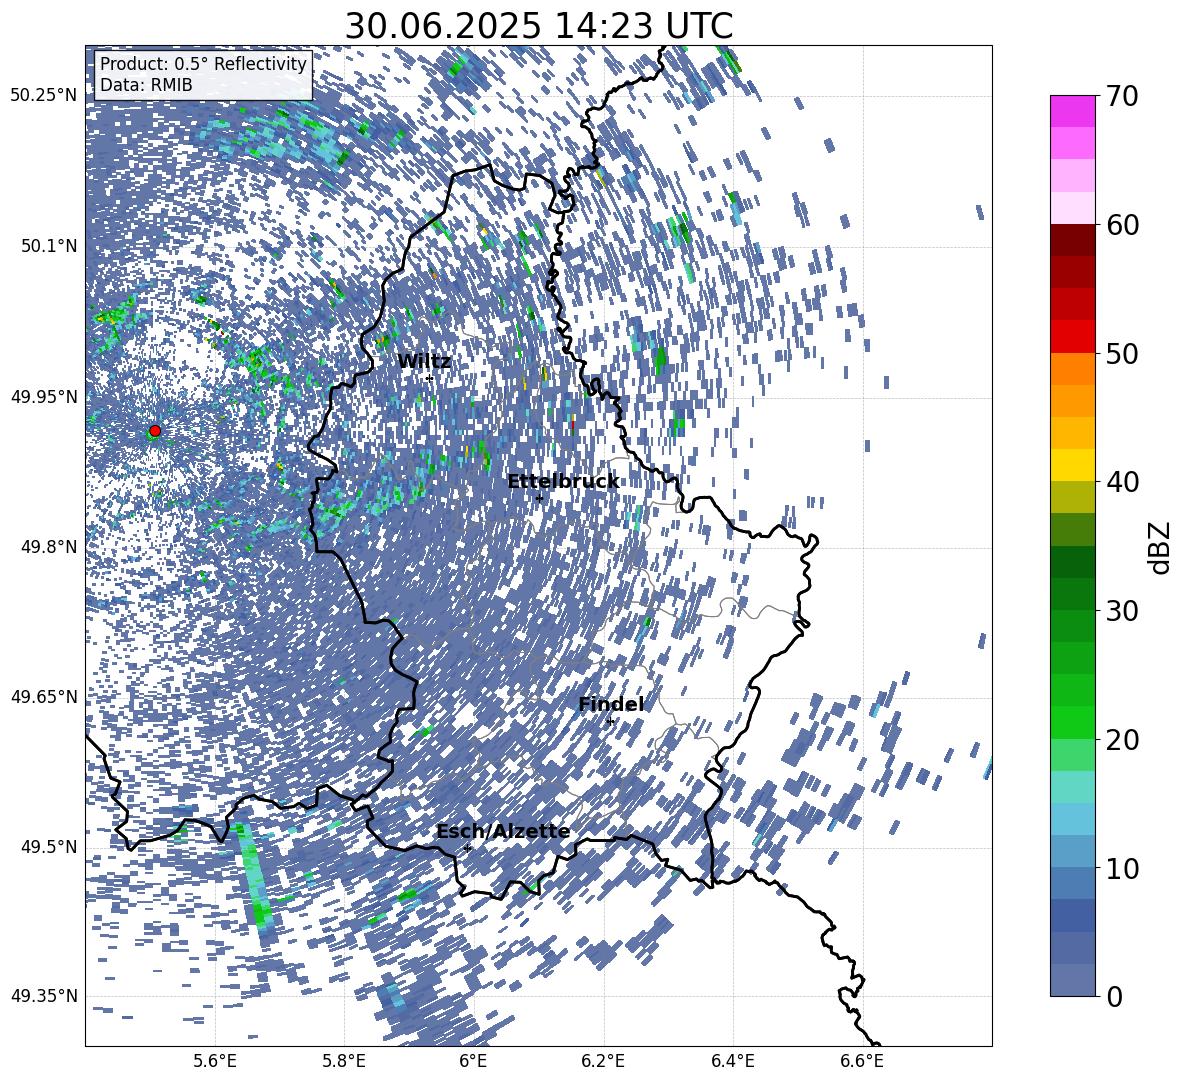Click the Wiltz city label
Image resolution: width=1184 pixels, height=1081 pixels.
click(x=424, y=362)
